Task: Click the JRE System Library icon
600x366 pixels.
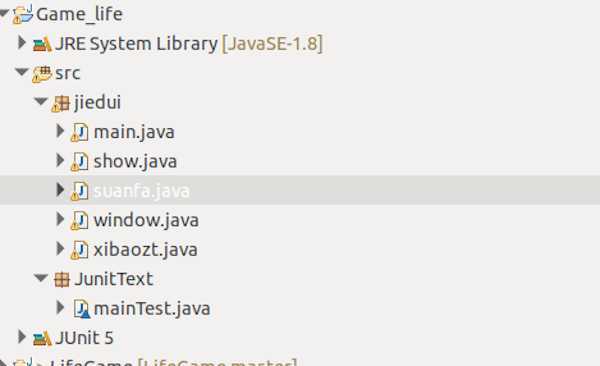Action: (42, 44)
